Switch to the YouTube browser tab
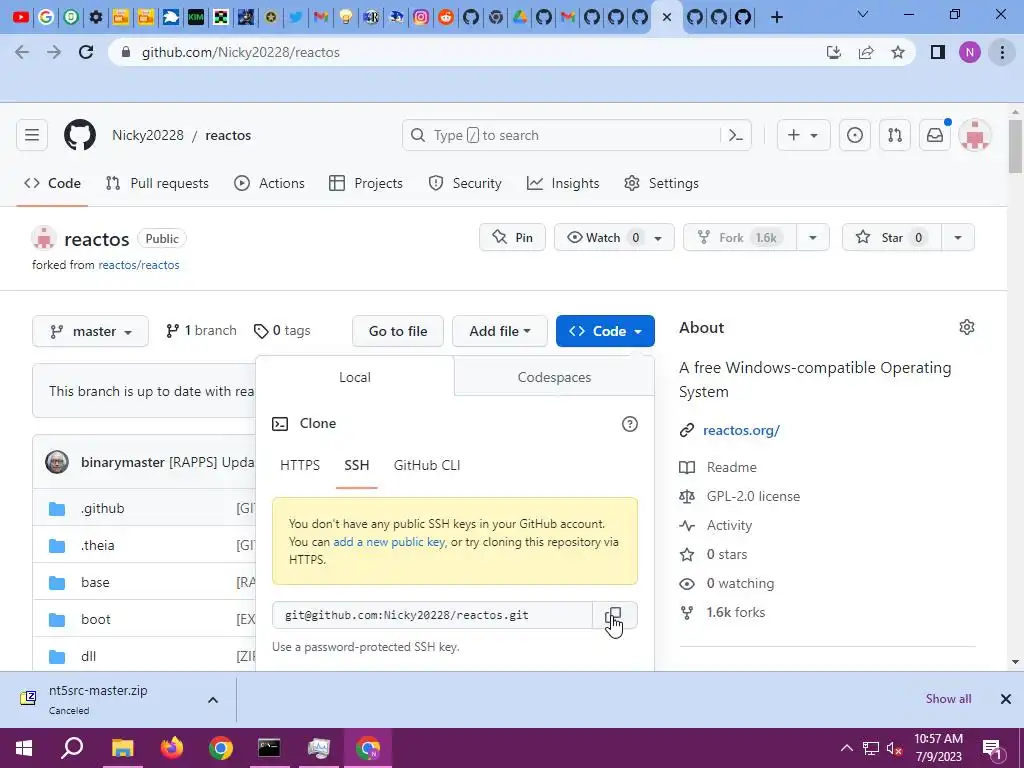Screen dimensions: 1024x768 [x=21, y=17]
